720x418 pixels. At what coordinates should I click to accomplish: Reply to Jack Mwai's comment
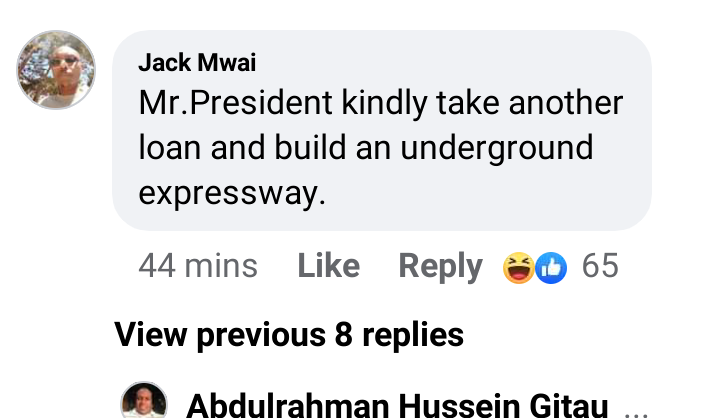[440, 266]
